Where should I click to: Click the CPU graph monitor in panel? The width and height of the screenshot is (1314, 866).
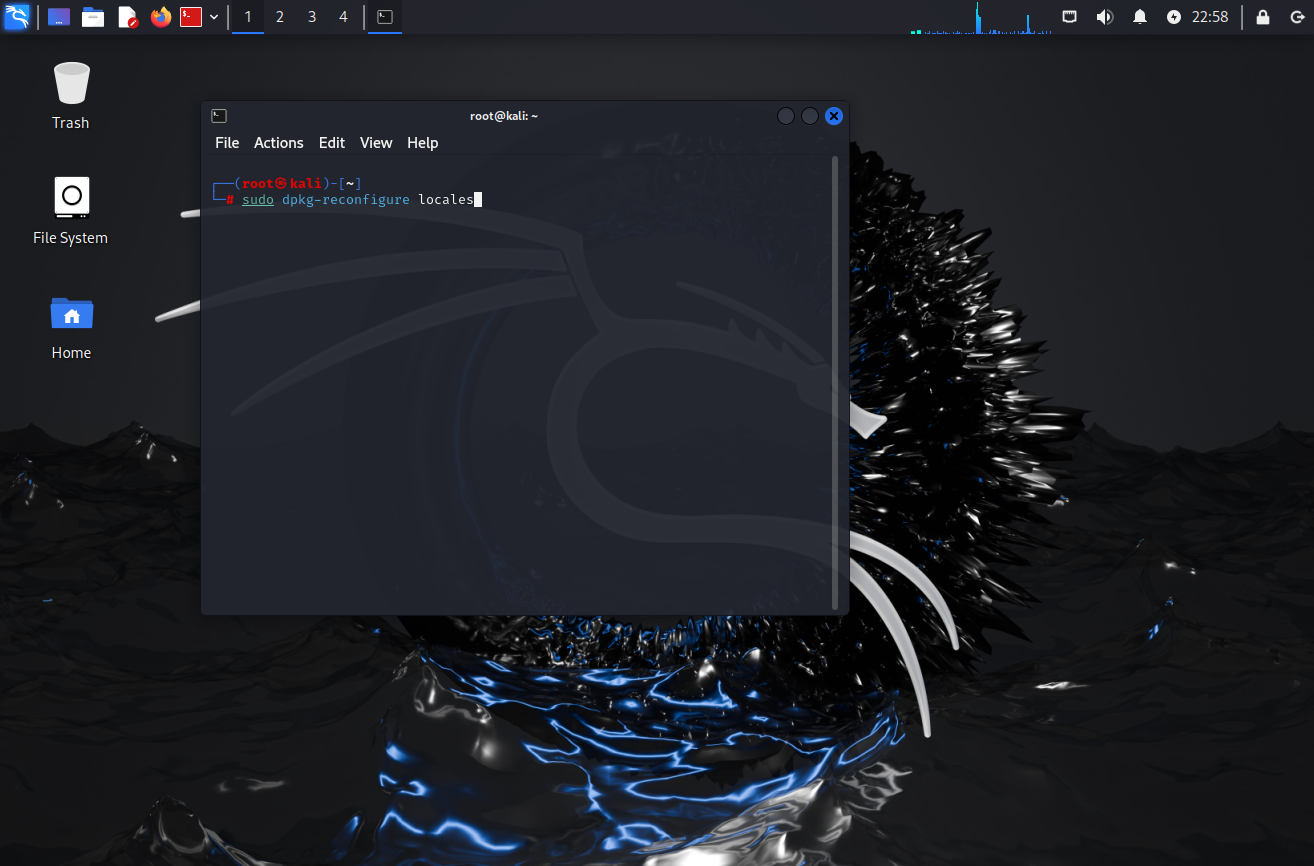pyautogui.click(x=981, y=18)
